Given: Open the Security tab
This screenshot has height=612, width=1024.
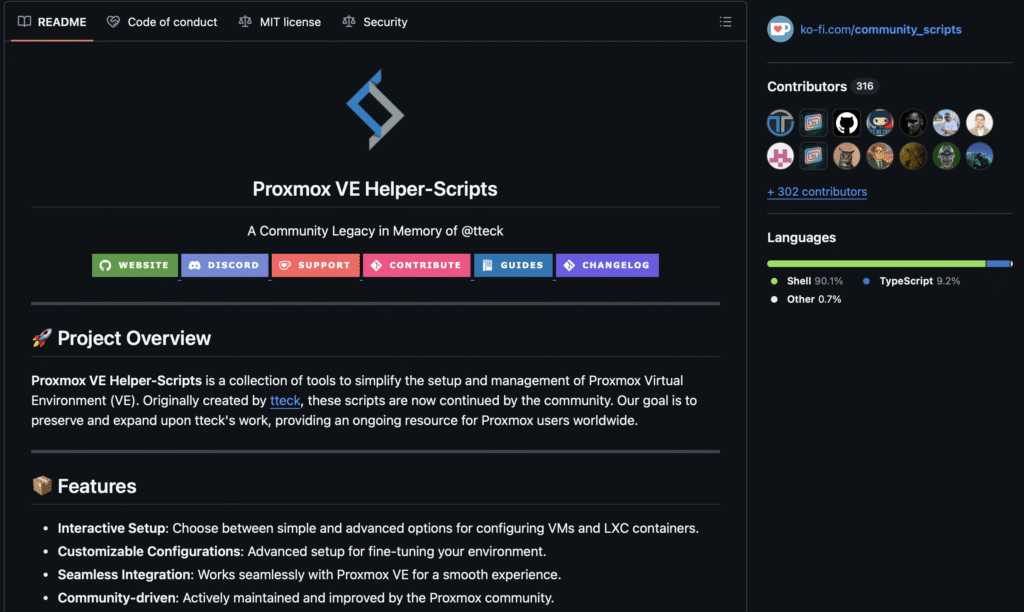Looking at the screenshot, I should coord(375,22).
